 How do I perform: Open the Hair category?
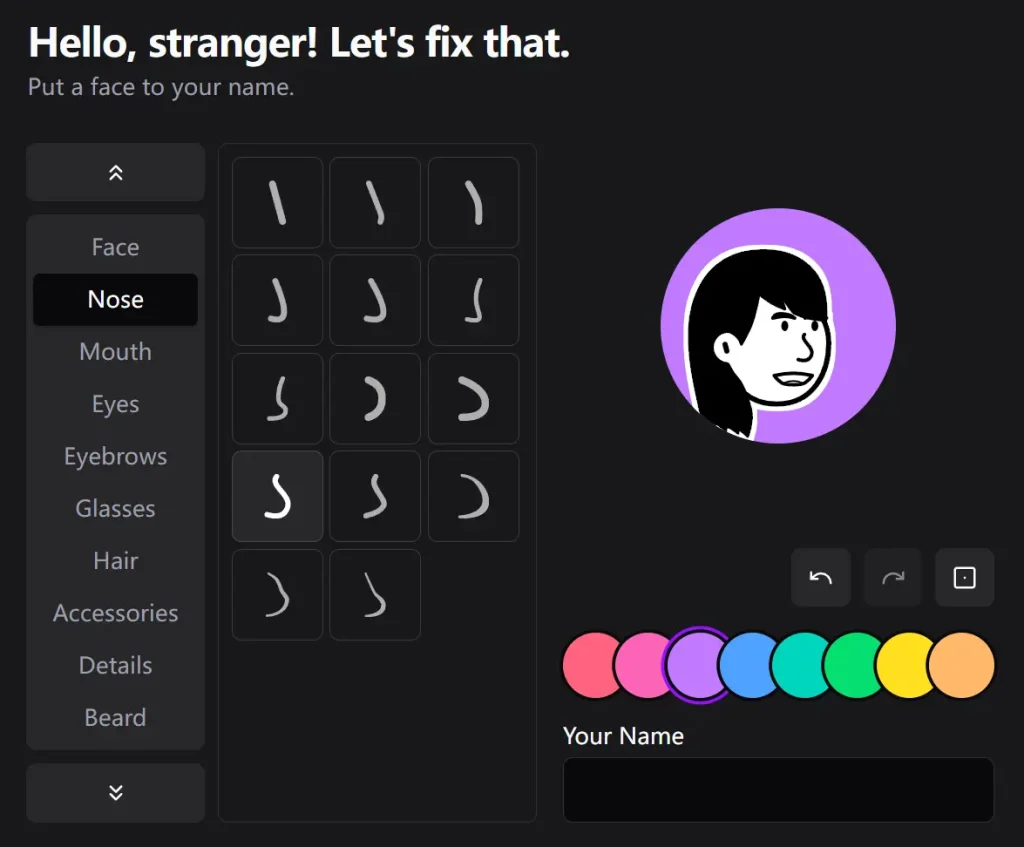pyautogui.click(x=115, y=560)
